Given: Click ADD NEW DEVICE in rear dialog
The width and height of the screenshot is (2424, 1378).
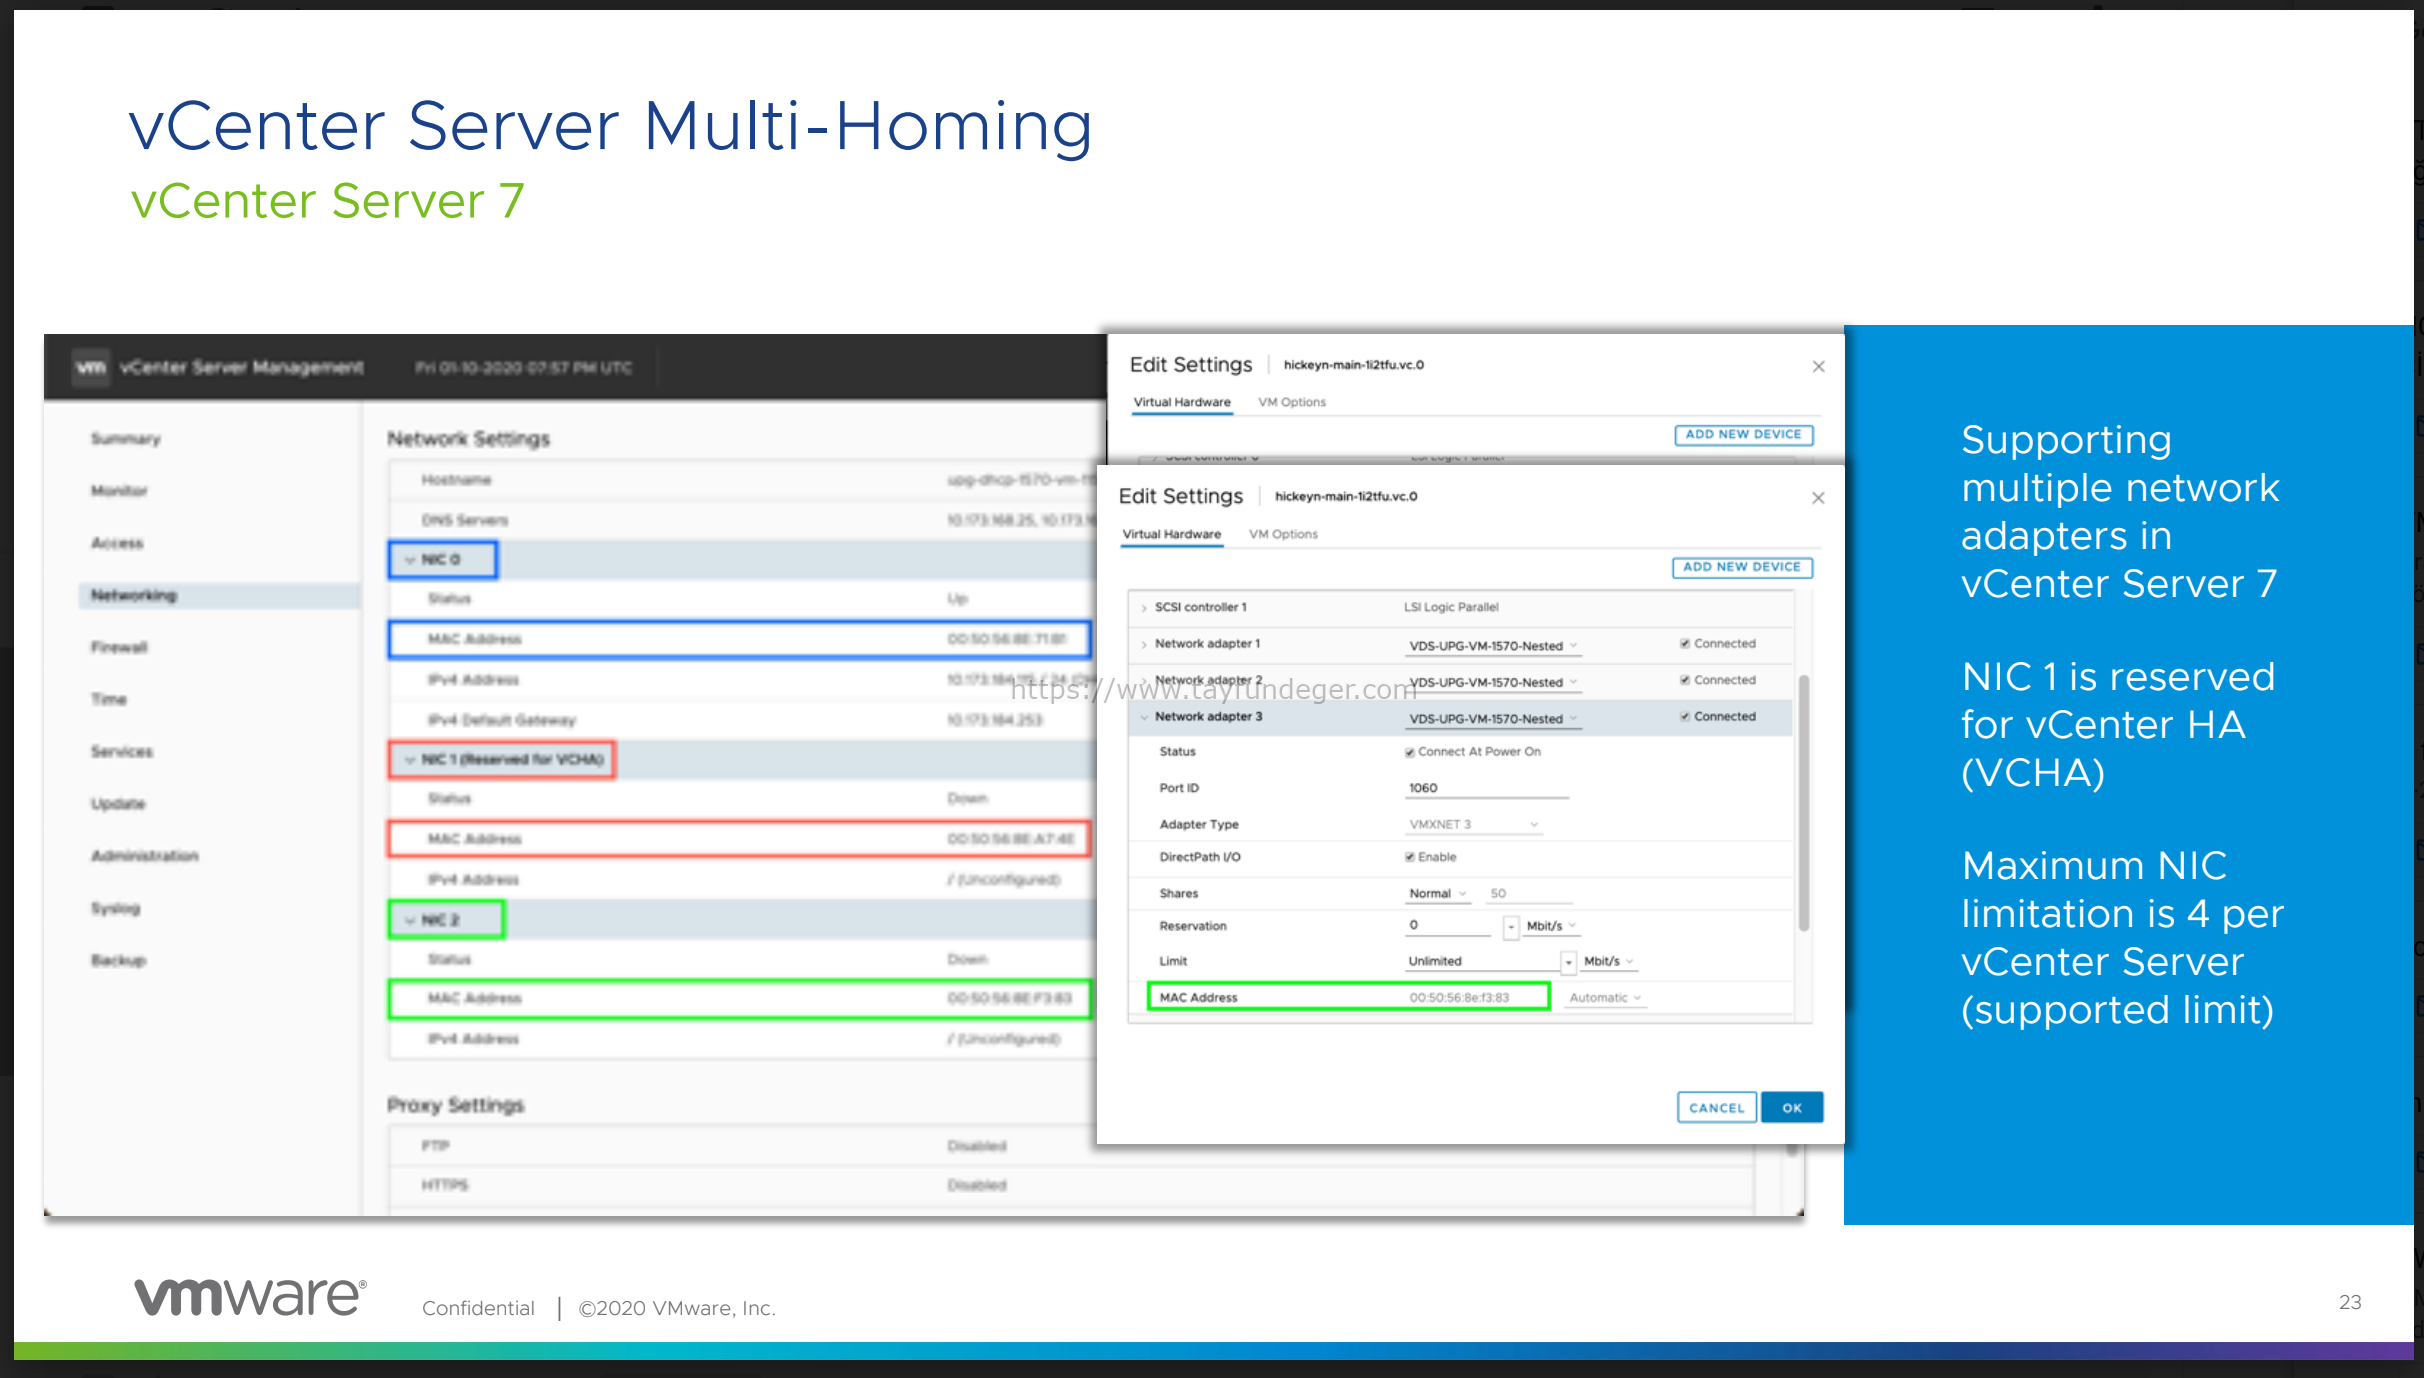Looking at the screenshot, I should pos(1743,435).
